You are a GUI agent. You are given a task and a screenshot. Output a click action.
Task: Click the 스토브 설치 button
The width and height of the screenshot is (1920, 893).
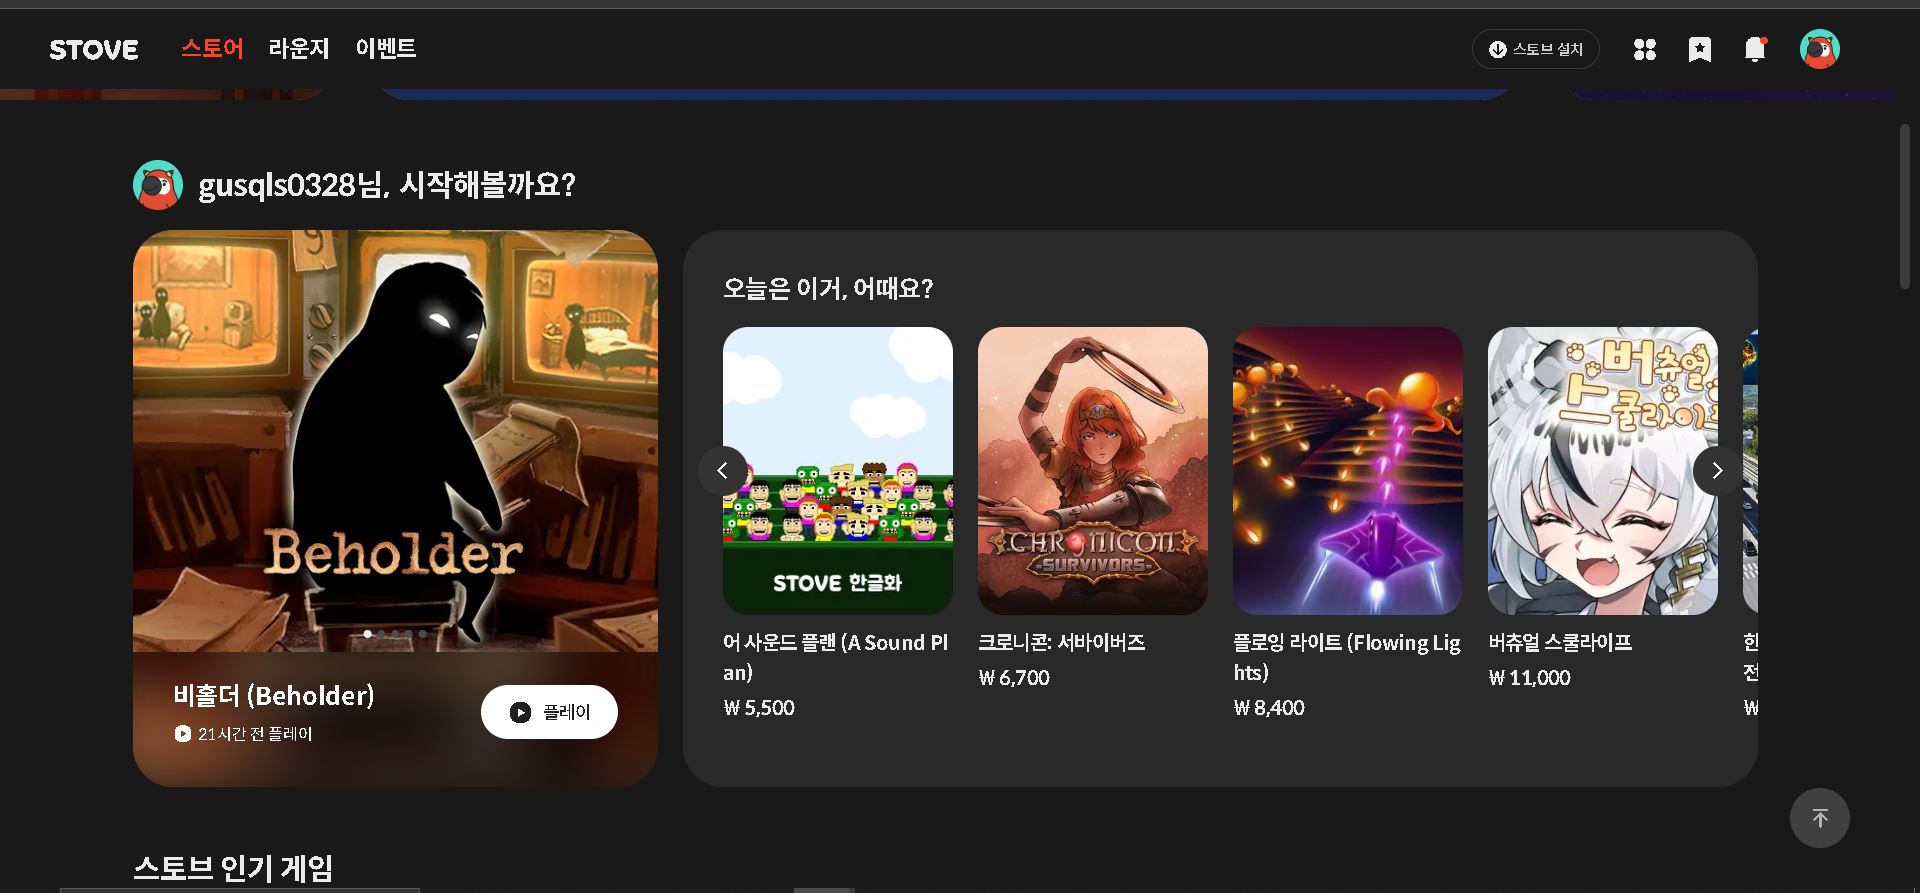click(x=1536, y=49)
